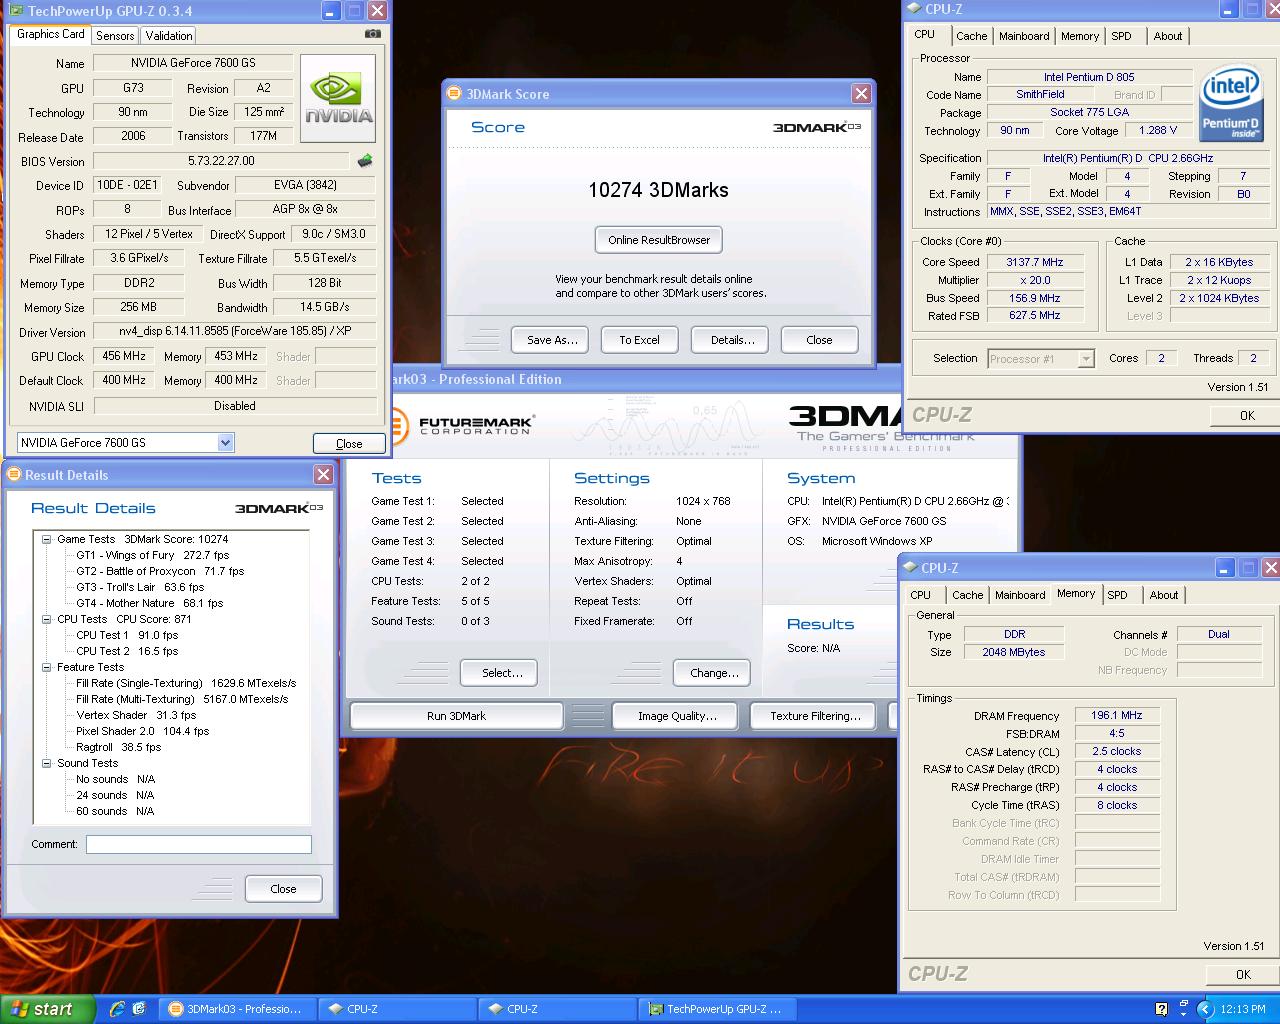The image size is (1280, 1024).
Task: Open Texture Filtering options
Action: coord(815,716)
